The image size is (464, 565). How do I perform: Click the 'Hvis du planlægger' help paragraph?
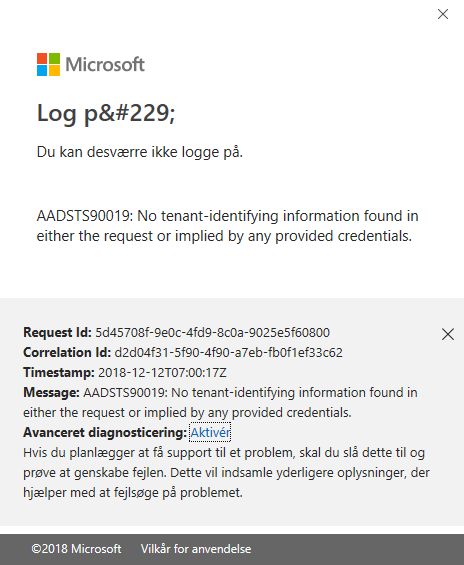[226, 472]
